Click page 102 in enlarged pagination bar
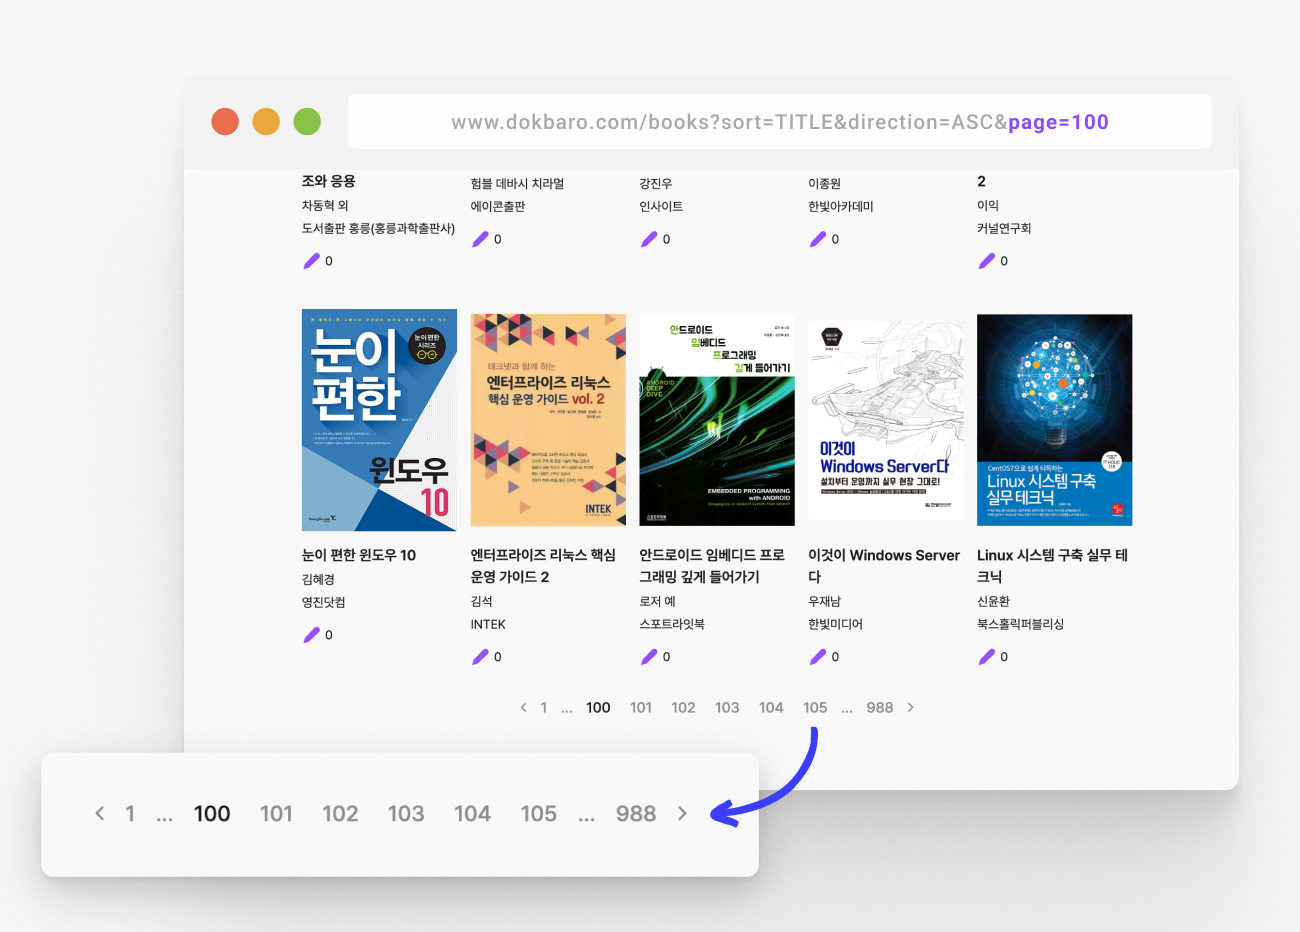The height and width of the screenshot is (932, 1300). pyautogui.click(x=340, y=813)
